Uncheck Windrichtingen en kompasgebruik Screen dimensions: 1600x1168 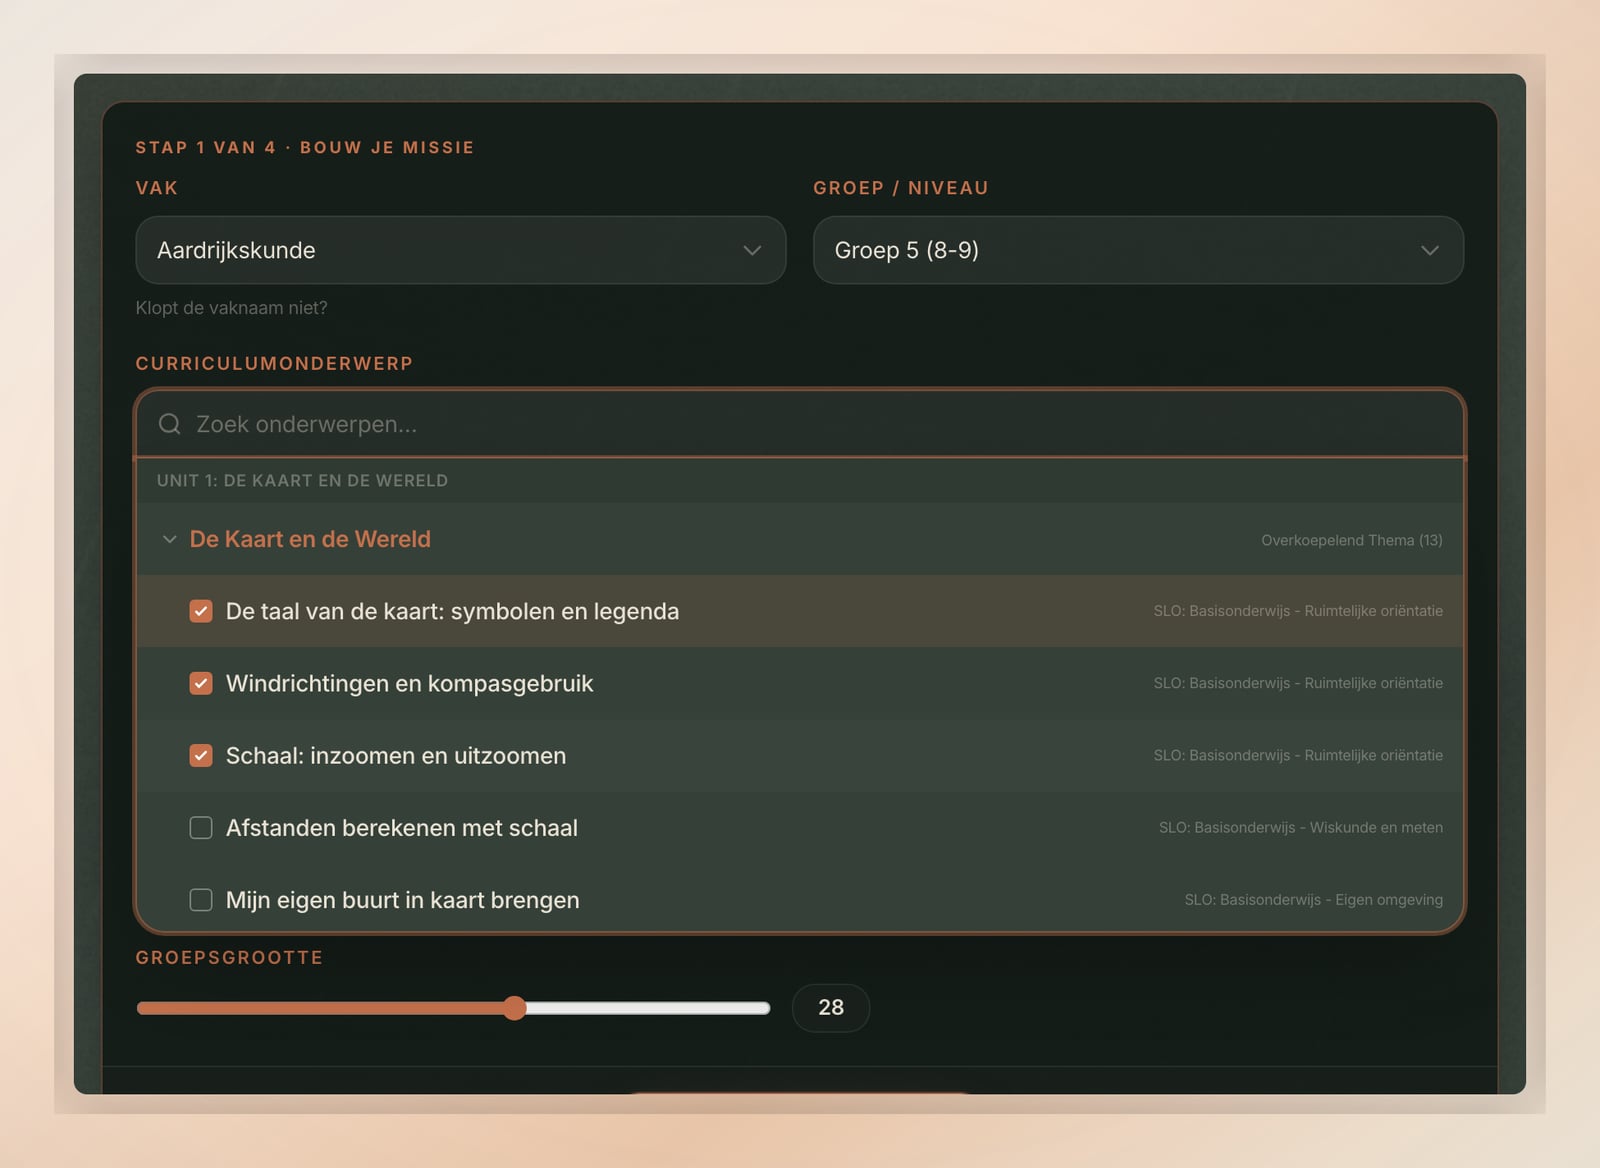201,683
